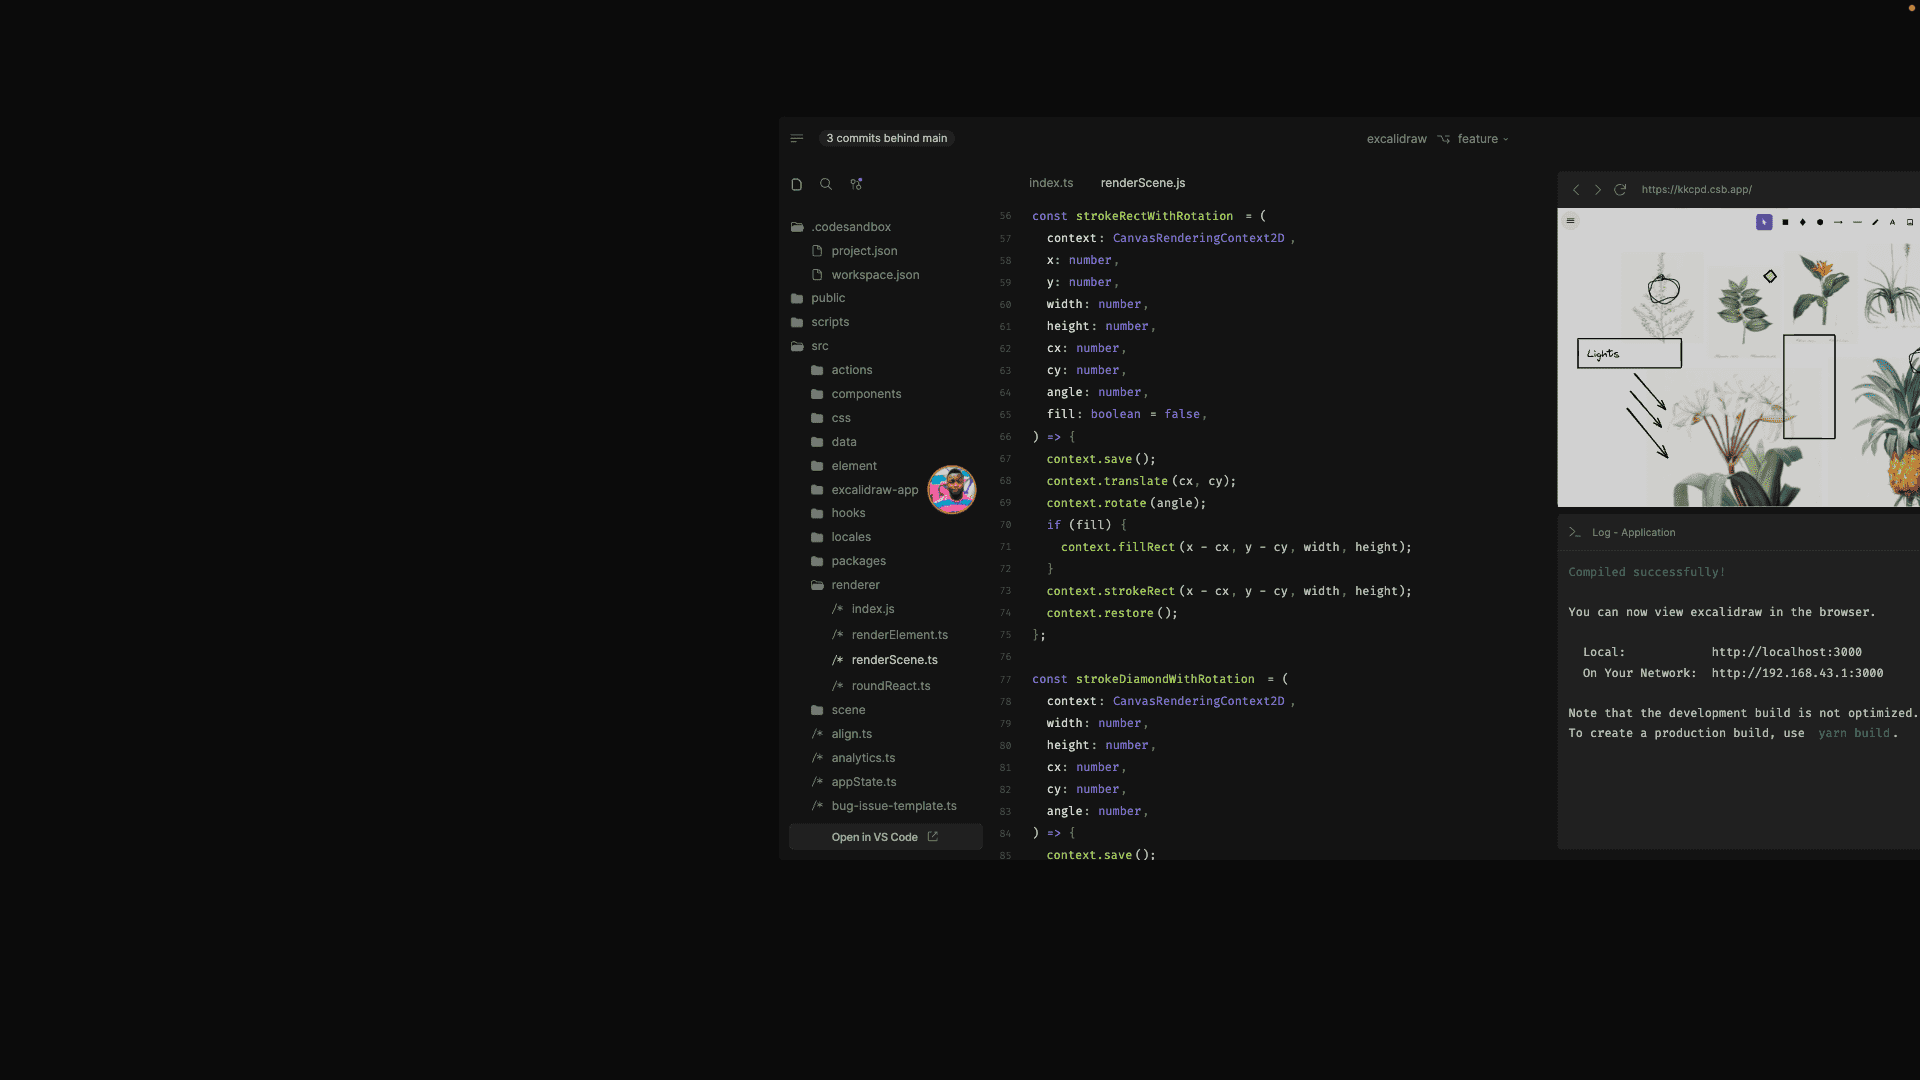Open the http://localhost:3000 link
1920x1080 pixels.
point(1786,652)
